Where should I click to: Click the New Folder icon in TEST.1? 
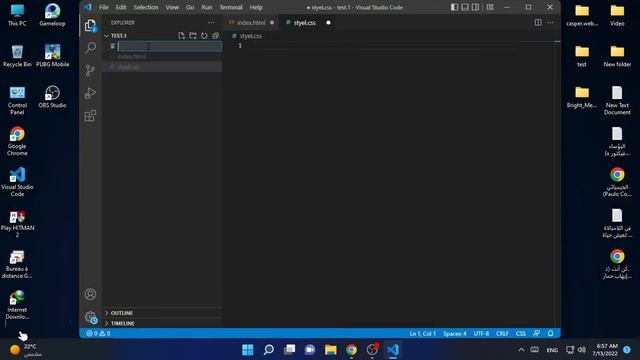pyautogui.click(x=193, y=36)
